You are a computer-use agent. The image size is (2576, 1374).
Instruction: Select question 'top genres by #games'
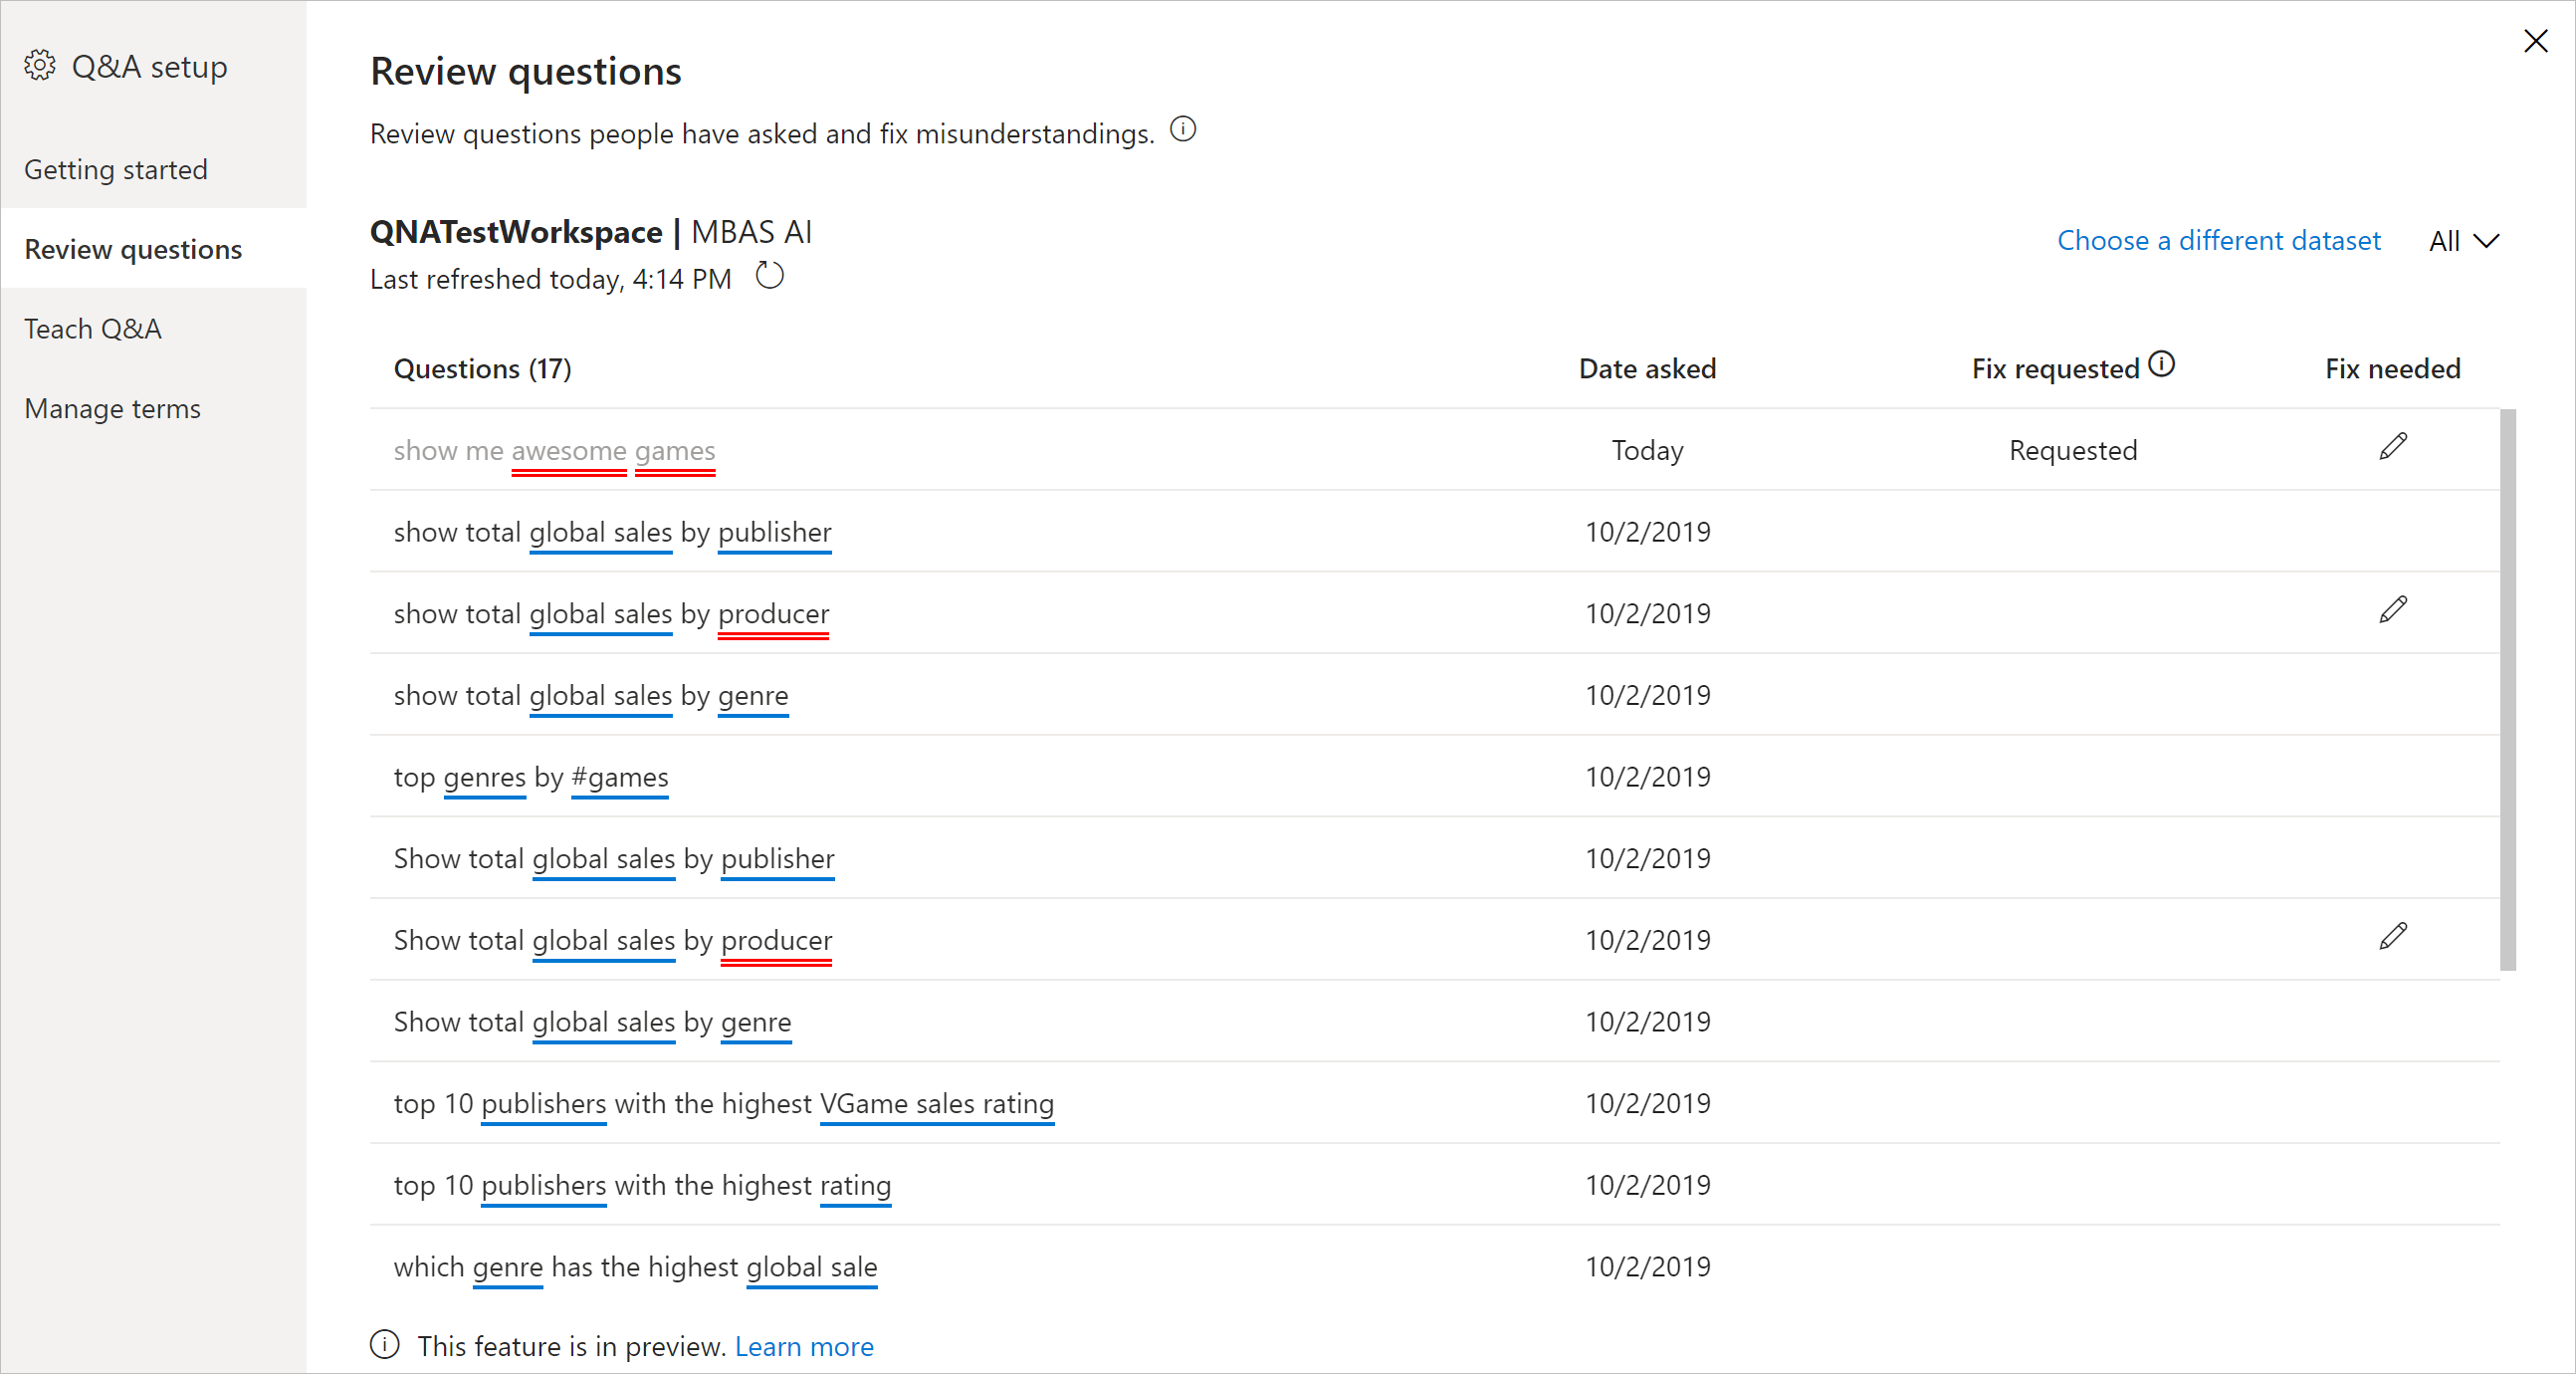(x=531, y=777)
